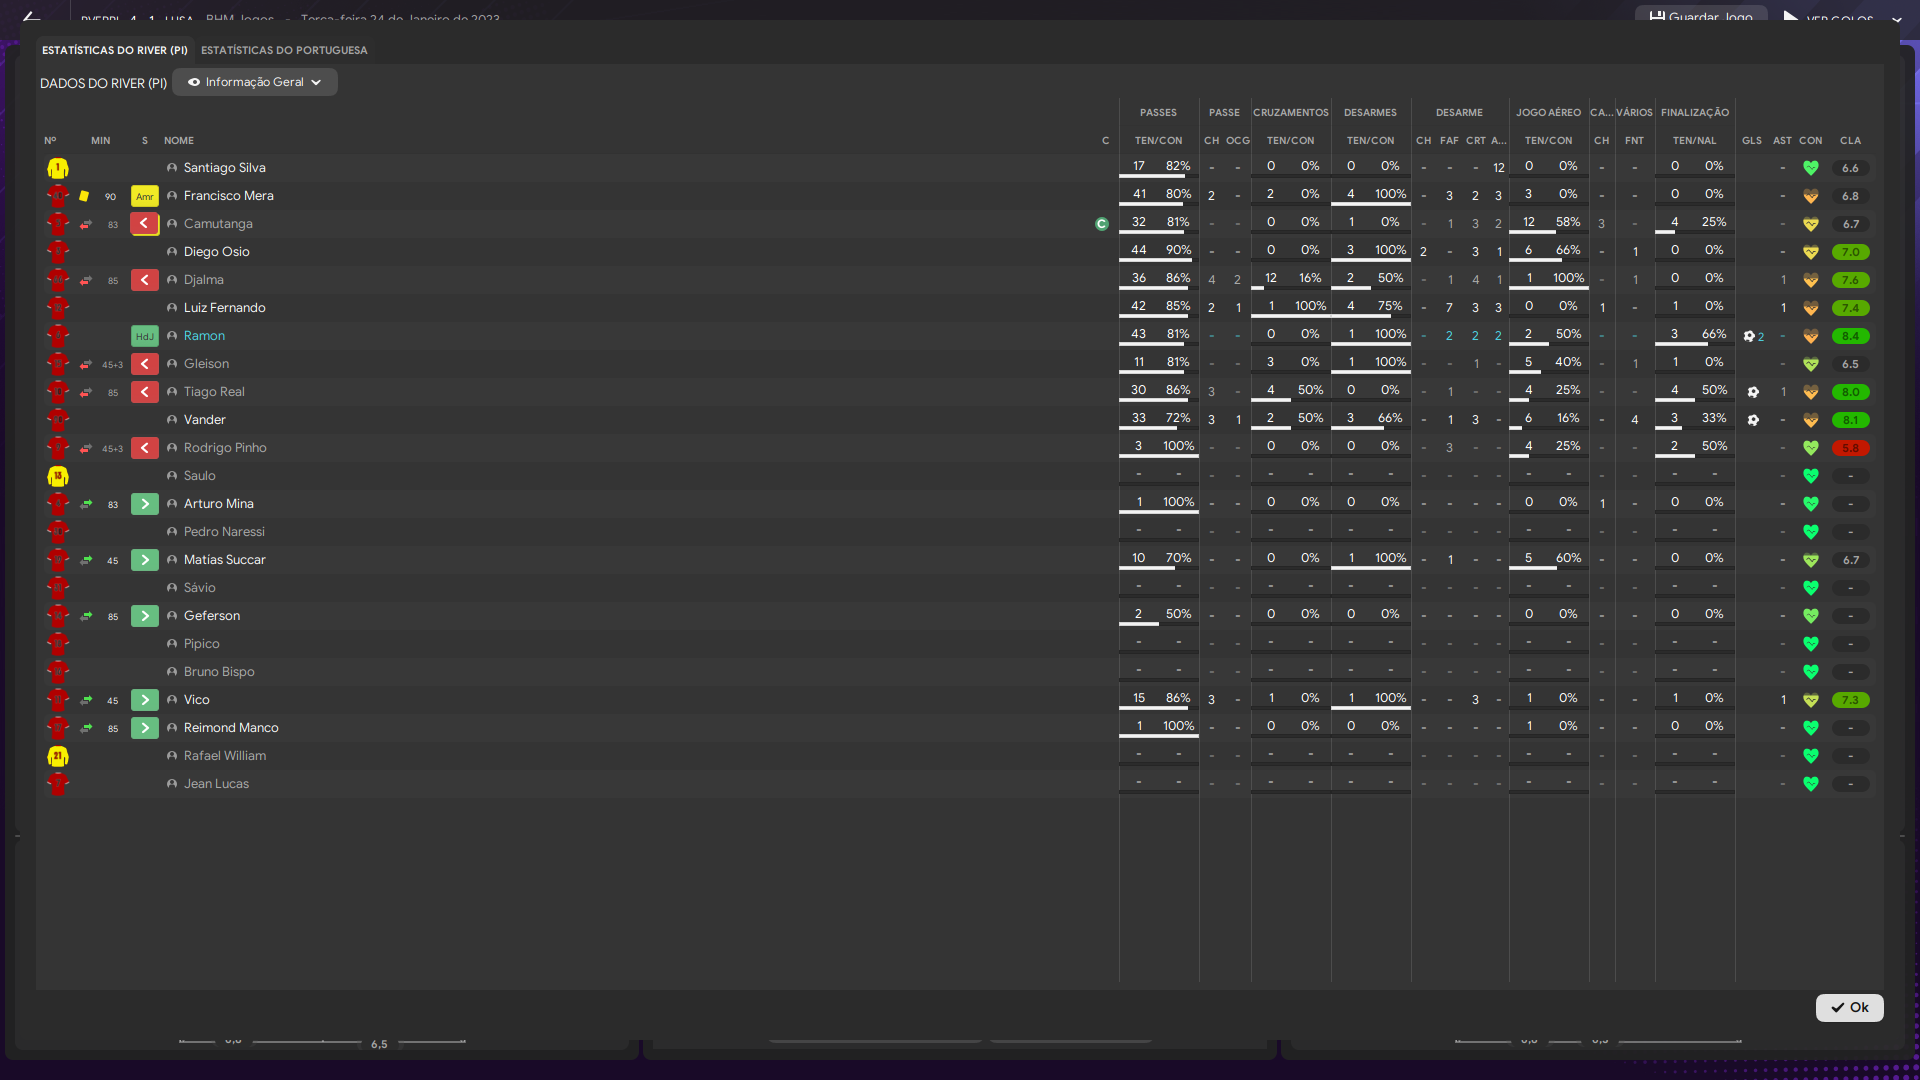Open player Francisco Mera
1920x1080 pixels.
click(x=229, y=196)
